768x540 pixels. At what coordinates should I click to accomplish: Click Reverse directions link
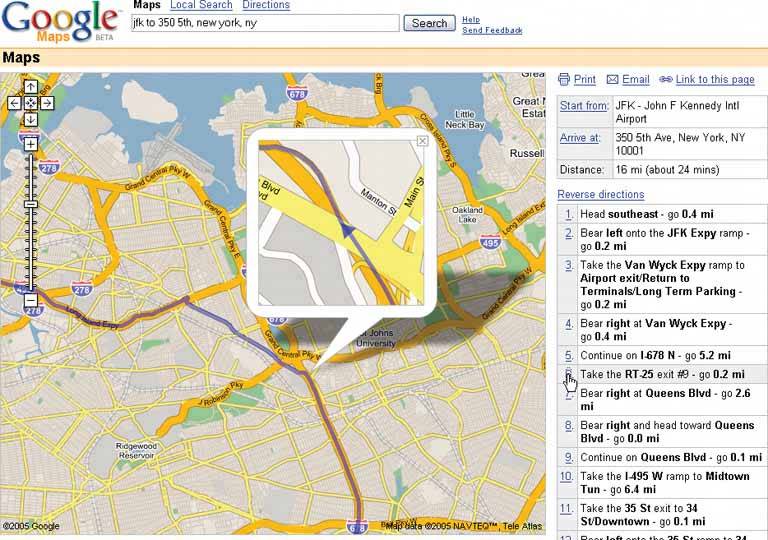(x=600, y=194)
